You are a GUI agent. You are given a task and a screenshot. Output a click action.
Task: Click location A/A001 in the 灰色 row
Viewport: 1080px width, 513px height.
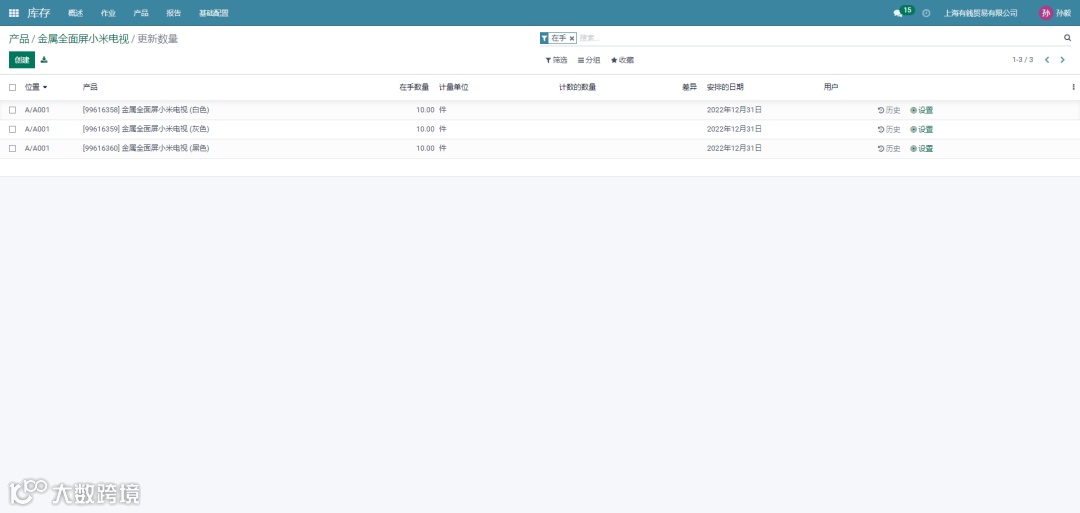point(37,129)
